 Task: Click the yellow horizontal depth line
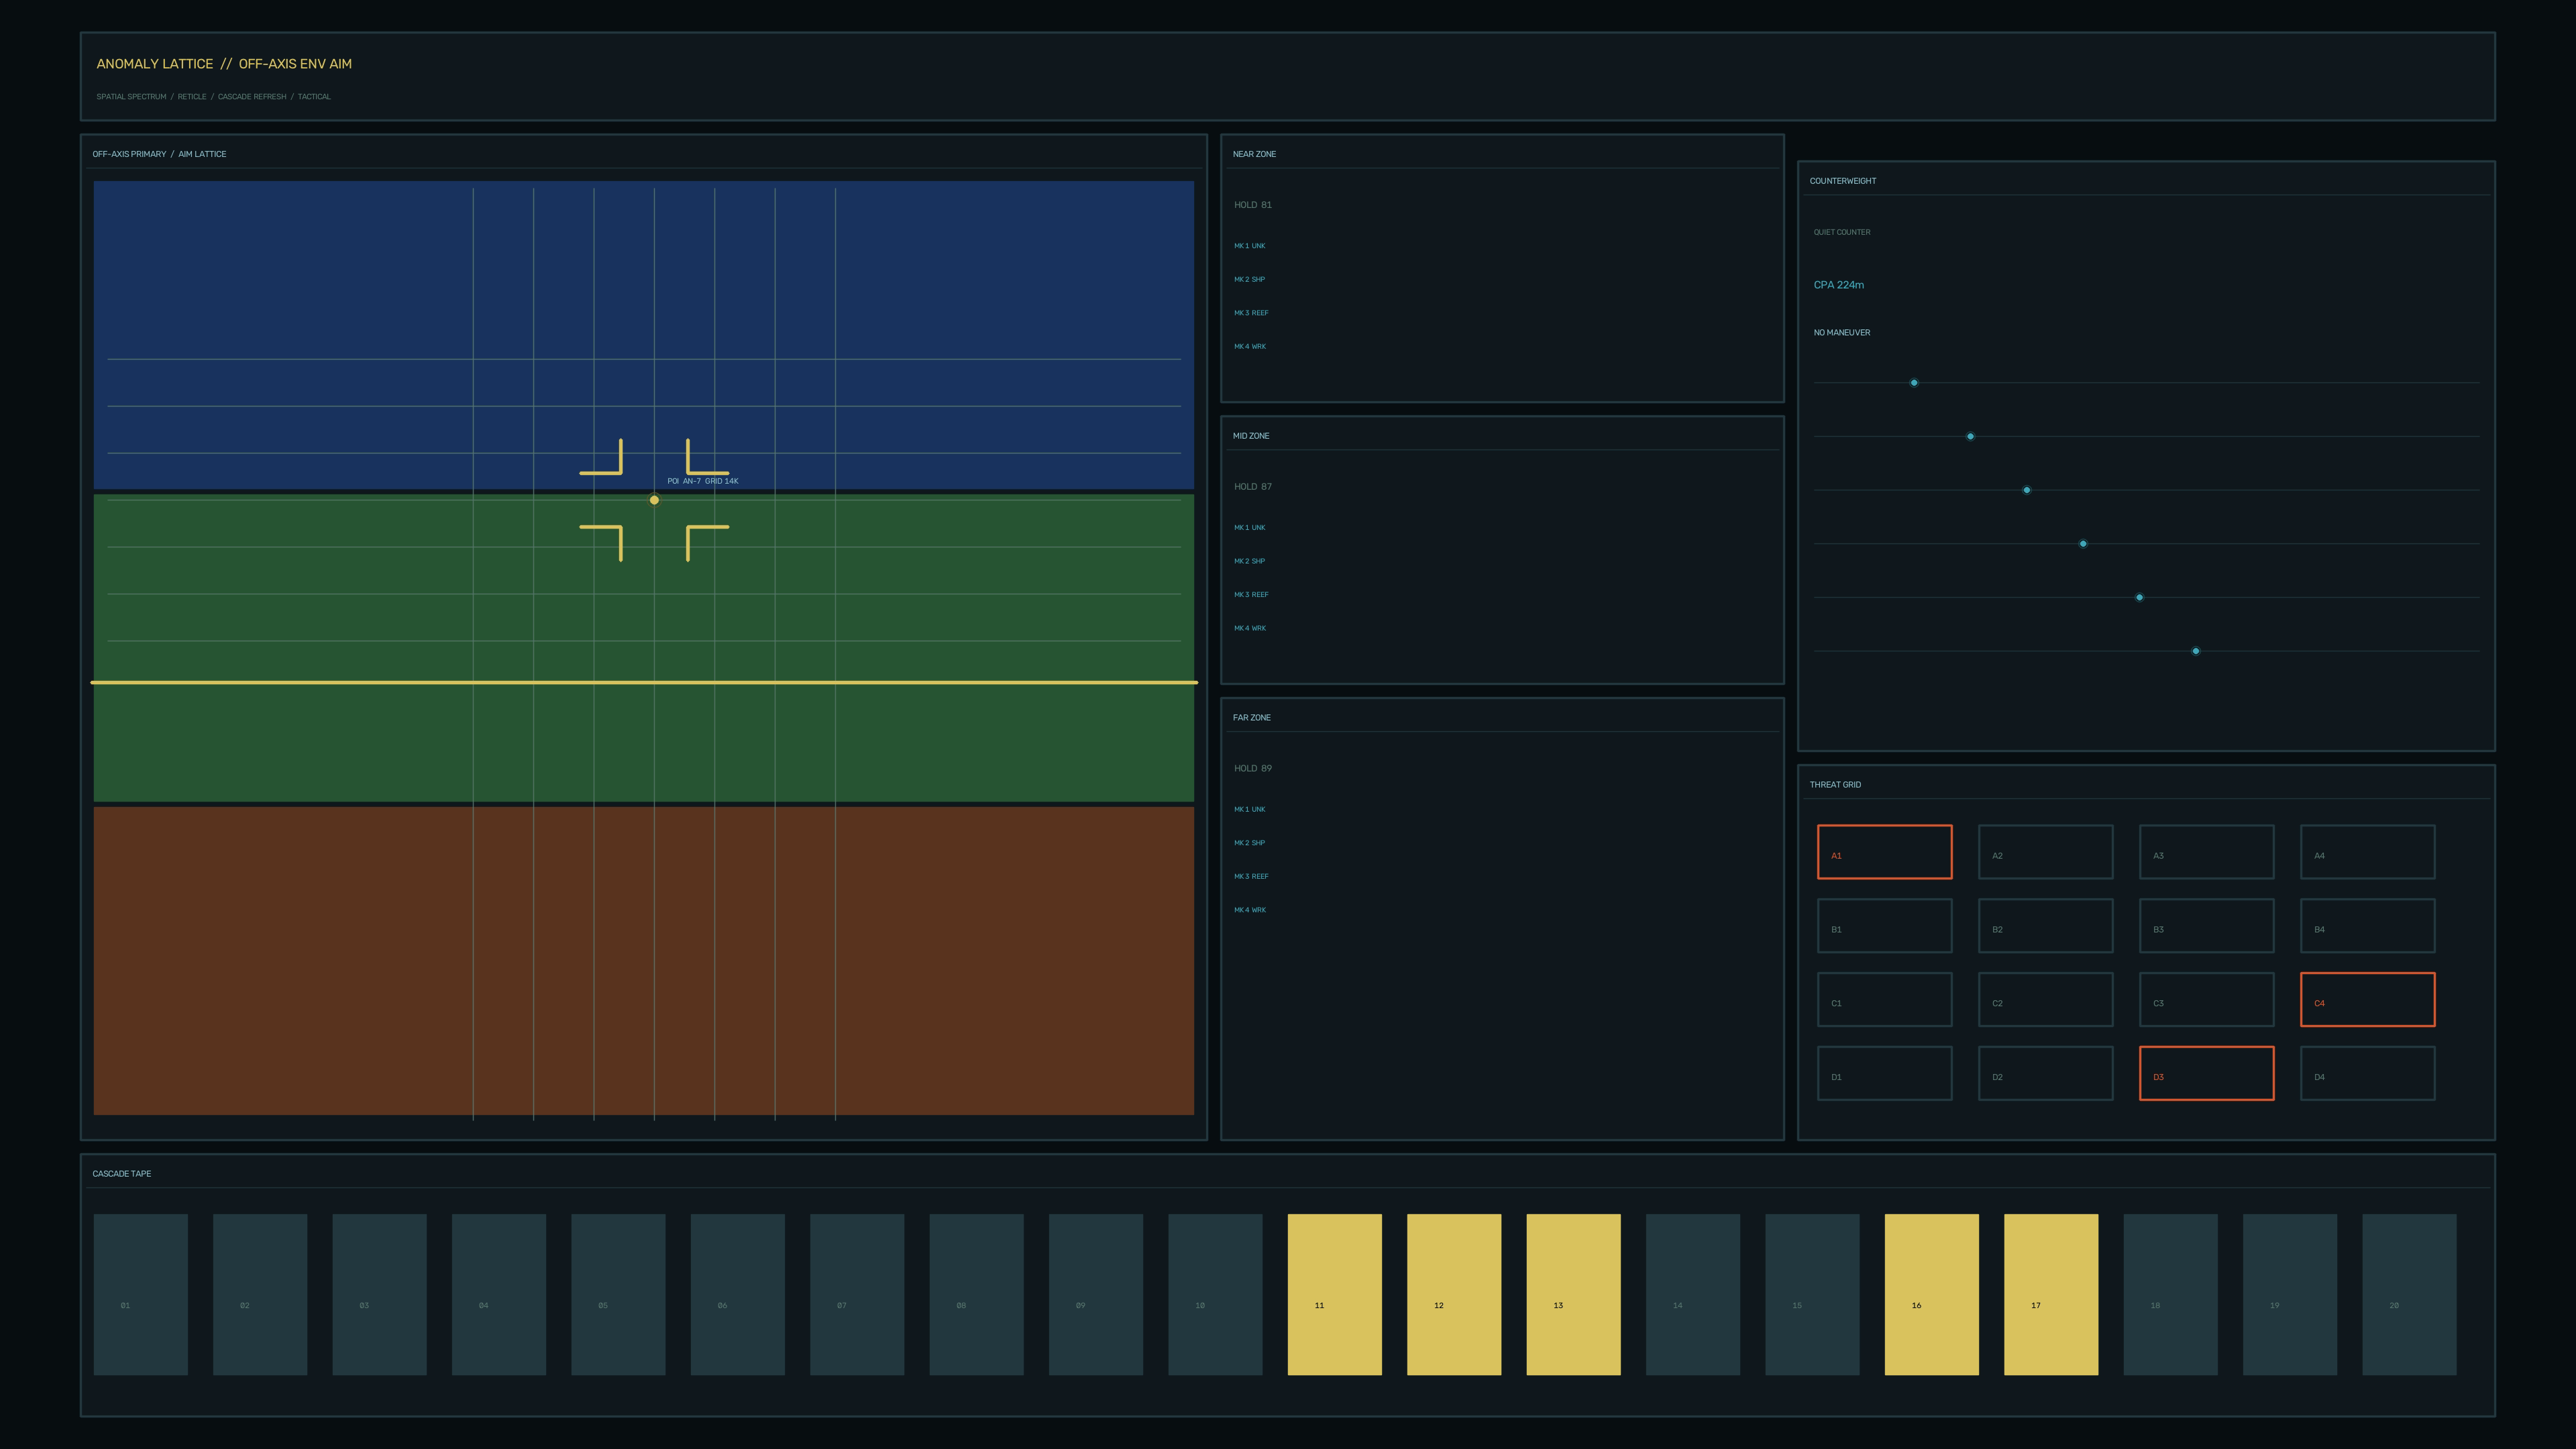(644, 682)
